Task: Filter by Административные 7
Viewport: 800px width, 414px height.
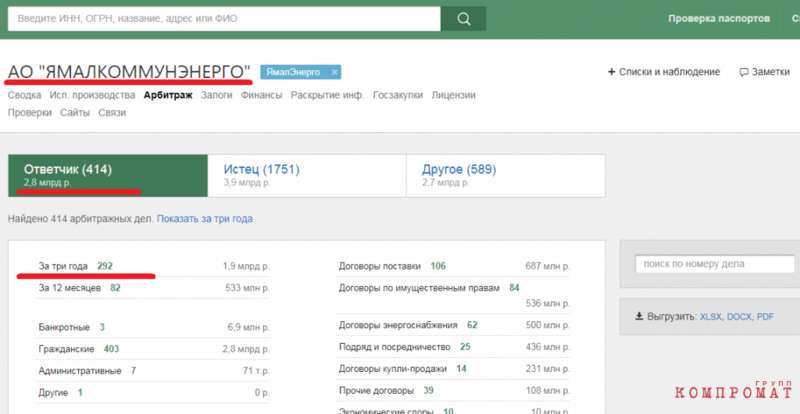Action: pos(87,371)
